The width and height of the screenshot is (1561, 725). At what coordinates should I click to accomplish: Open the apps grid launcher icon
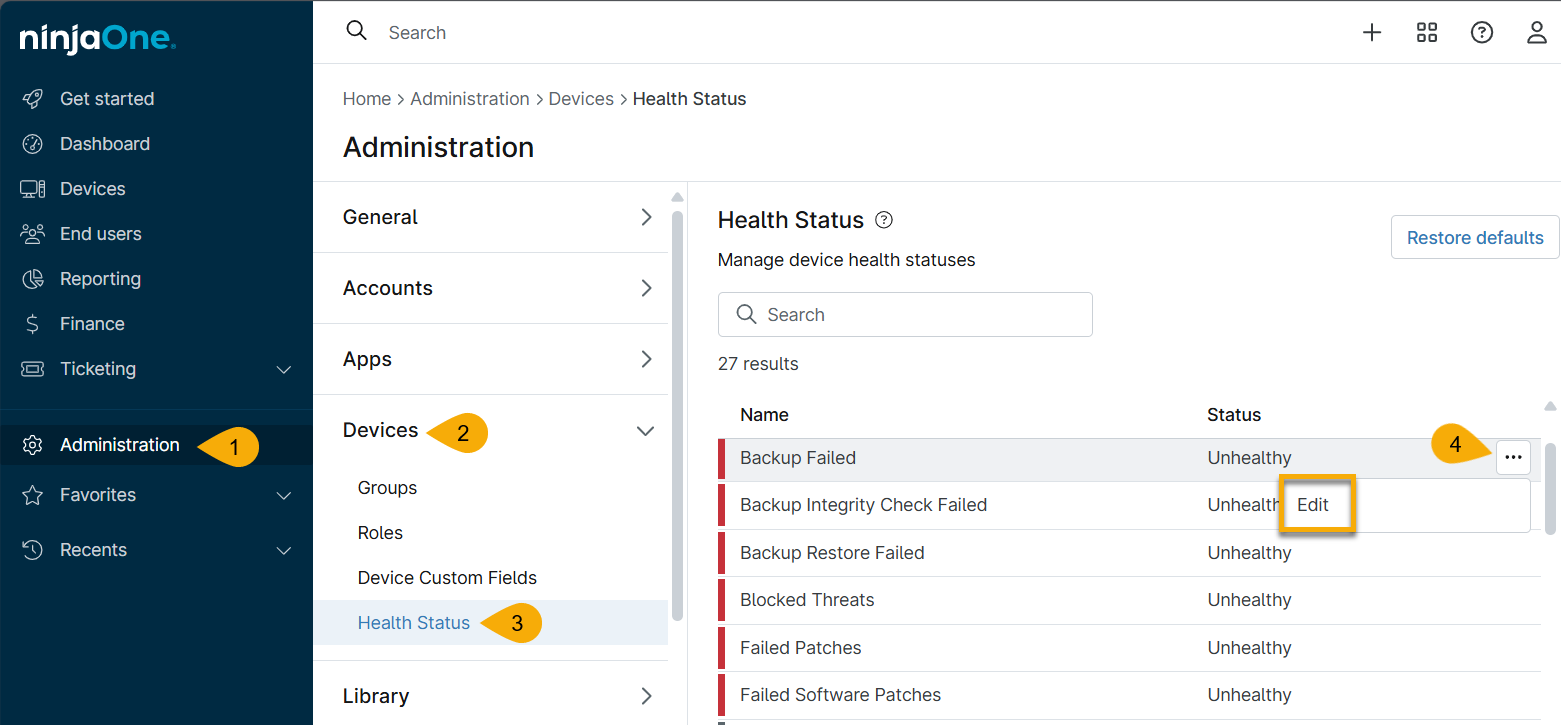(x=1426, y=32)
